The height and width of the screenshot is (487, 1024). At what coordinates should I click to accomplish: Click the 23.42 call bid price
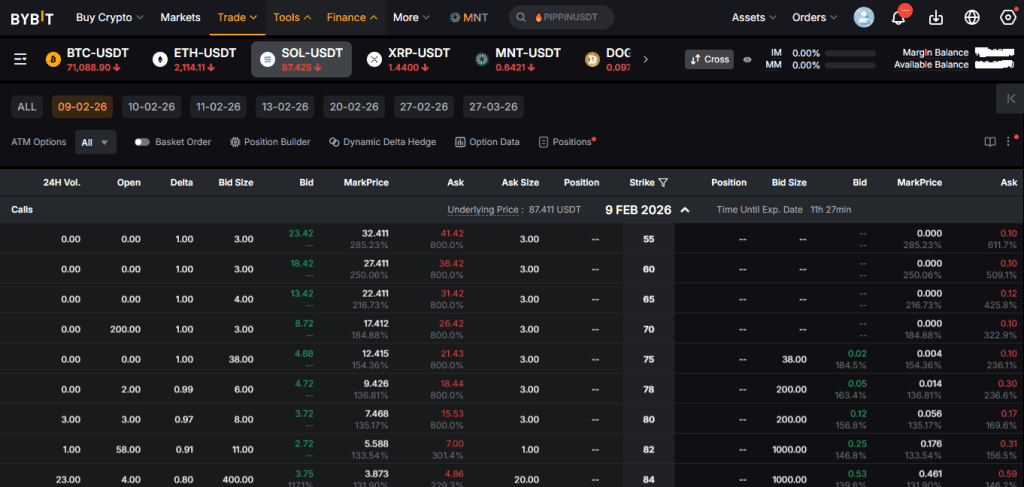(301, 234)
